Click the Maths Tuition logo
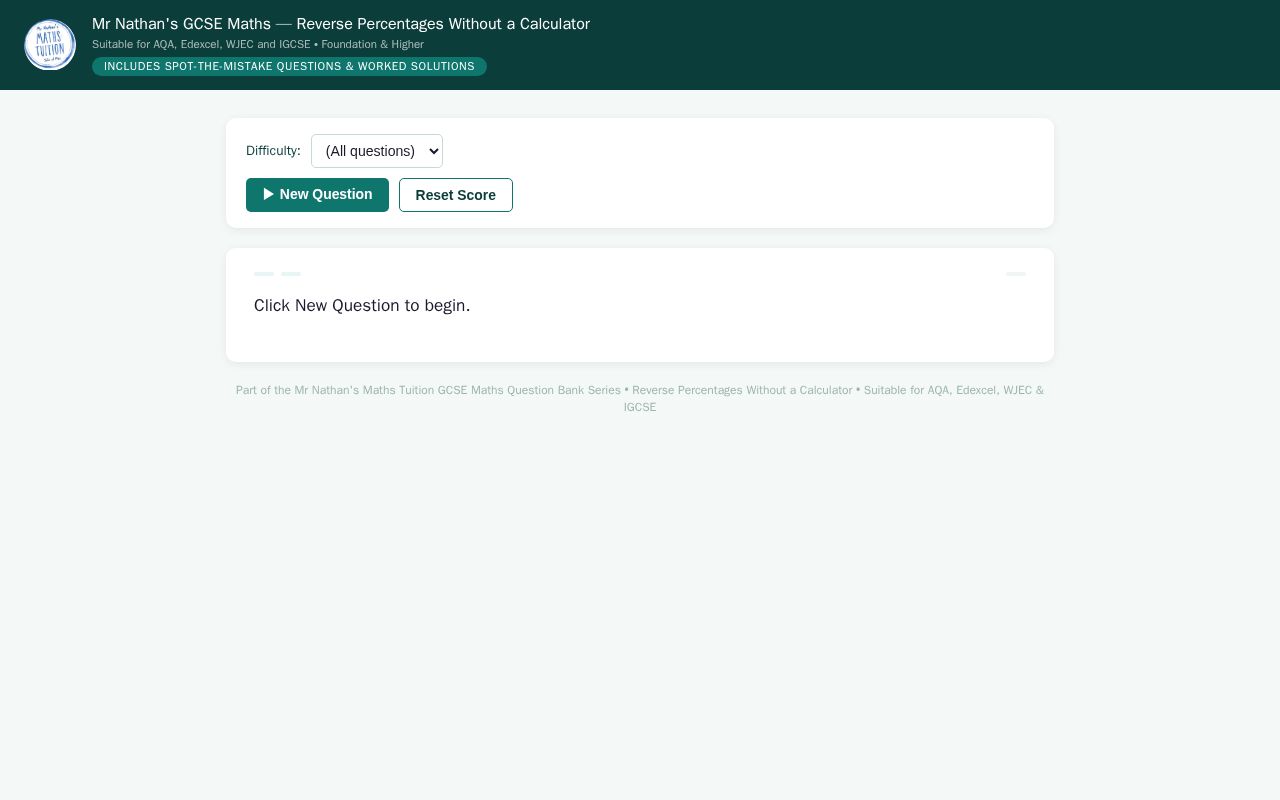Screen dimensions: 1280x800 click(50, 45)
